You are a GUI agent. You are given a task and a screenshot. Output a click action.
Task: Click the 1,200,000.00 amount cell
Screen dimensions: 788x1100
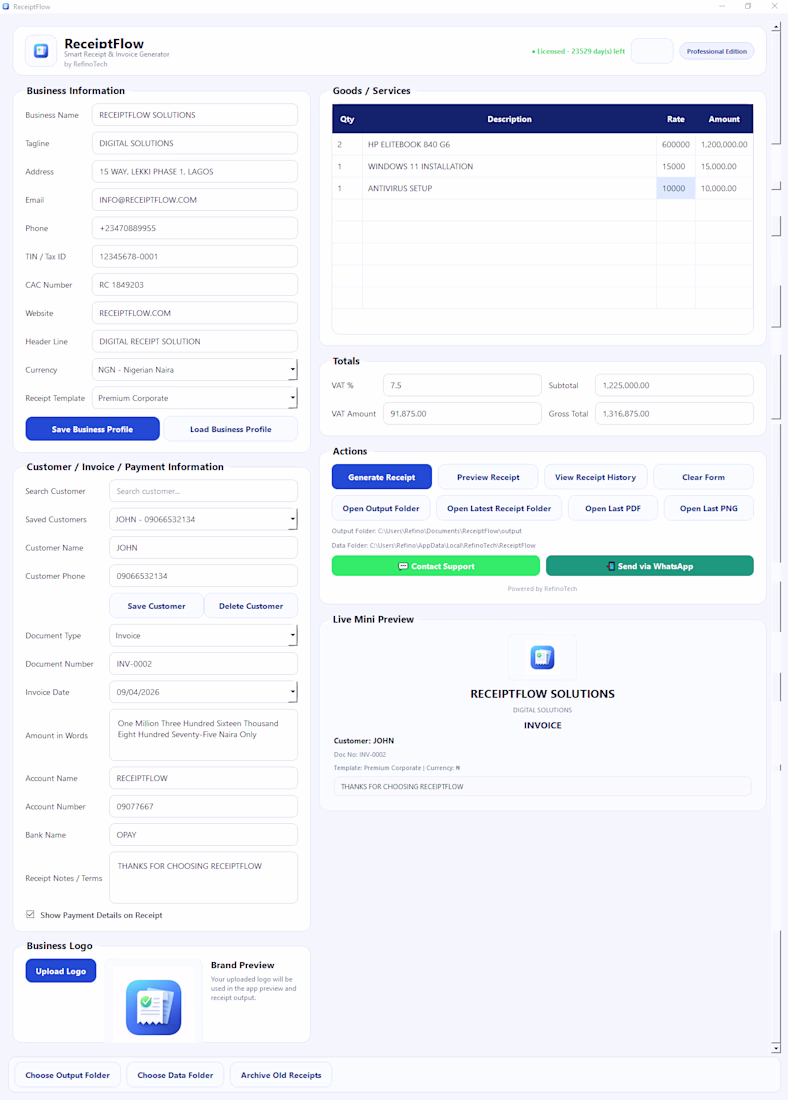[x=724, y=145]
